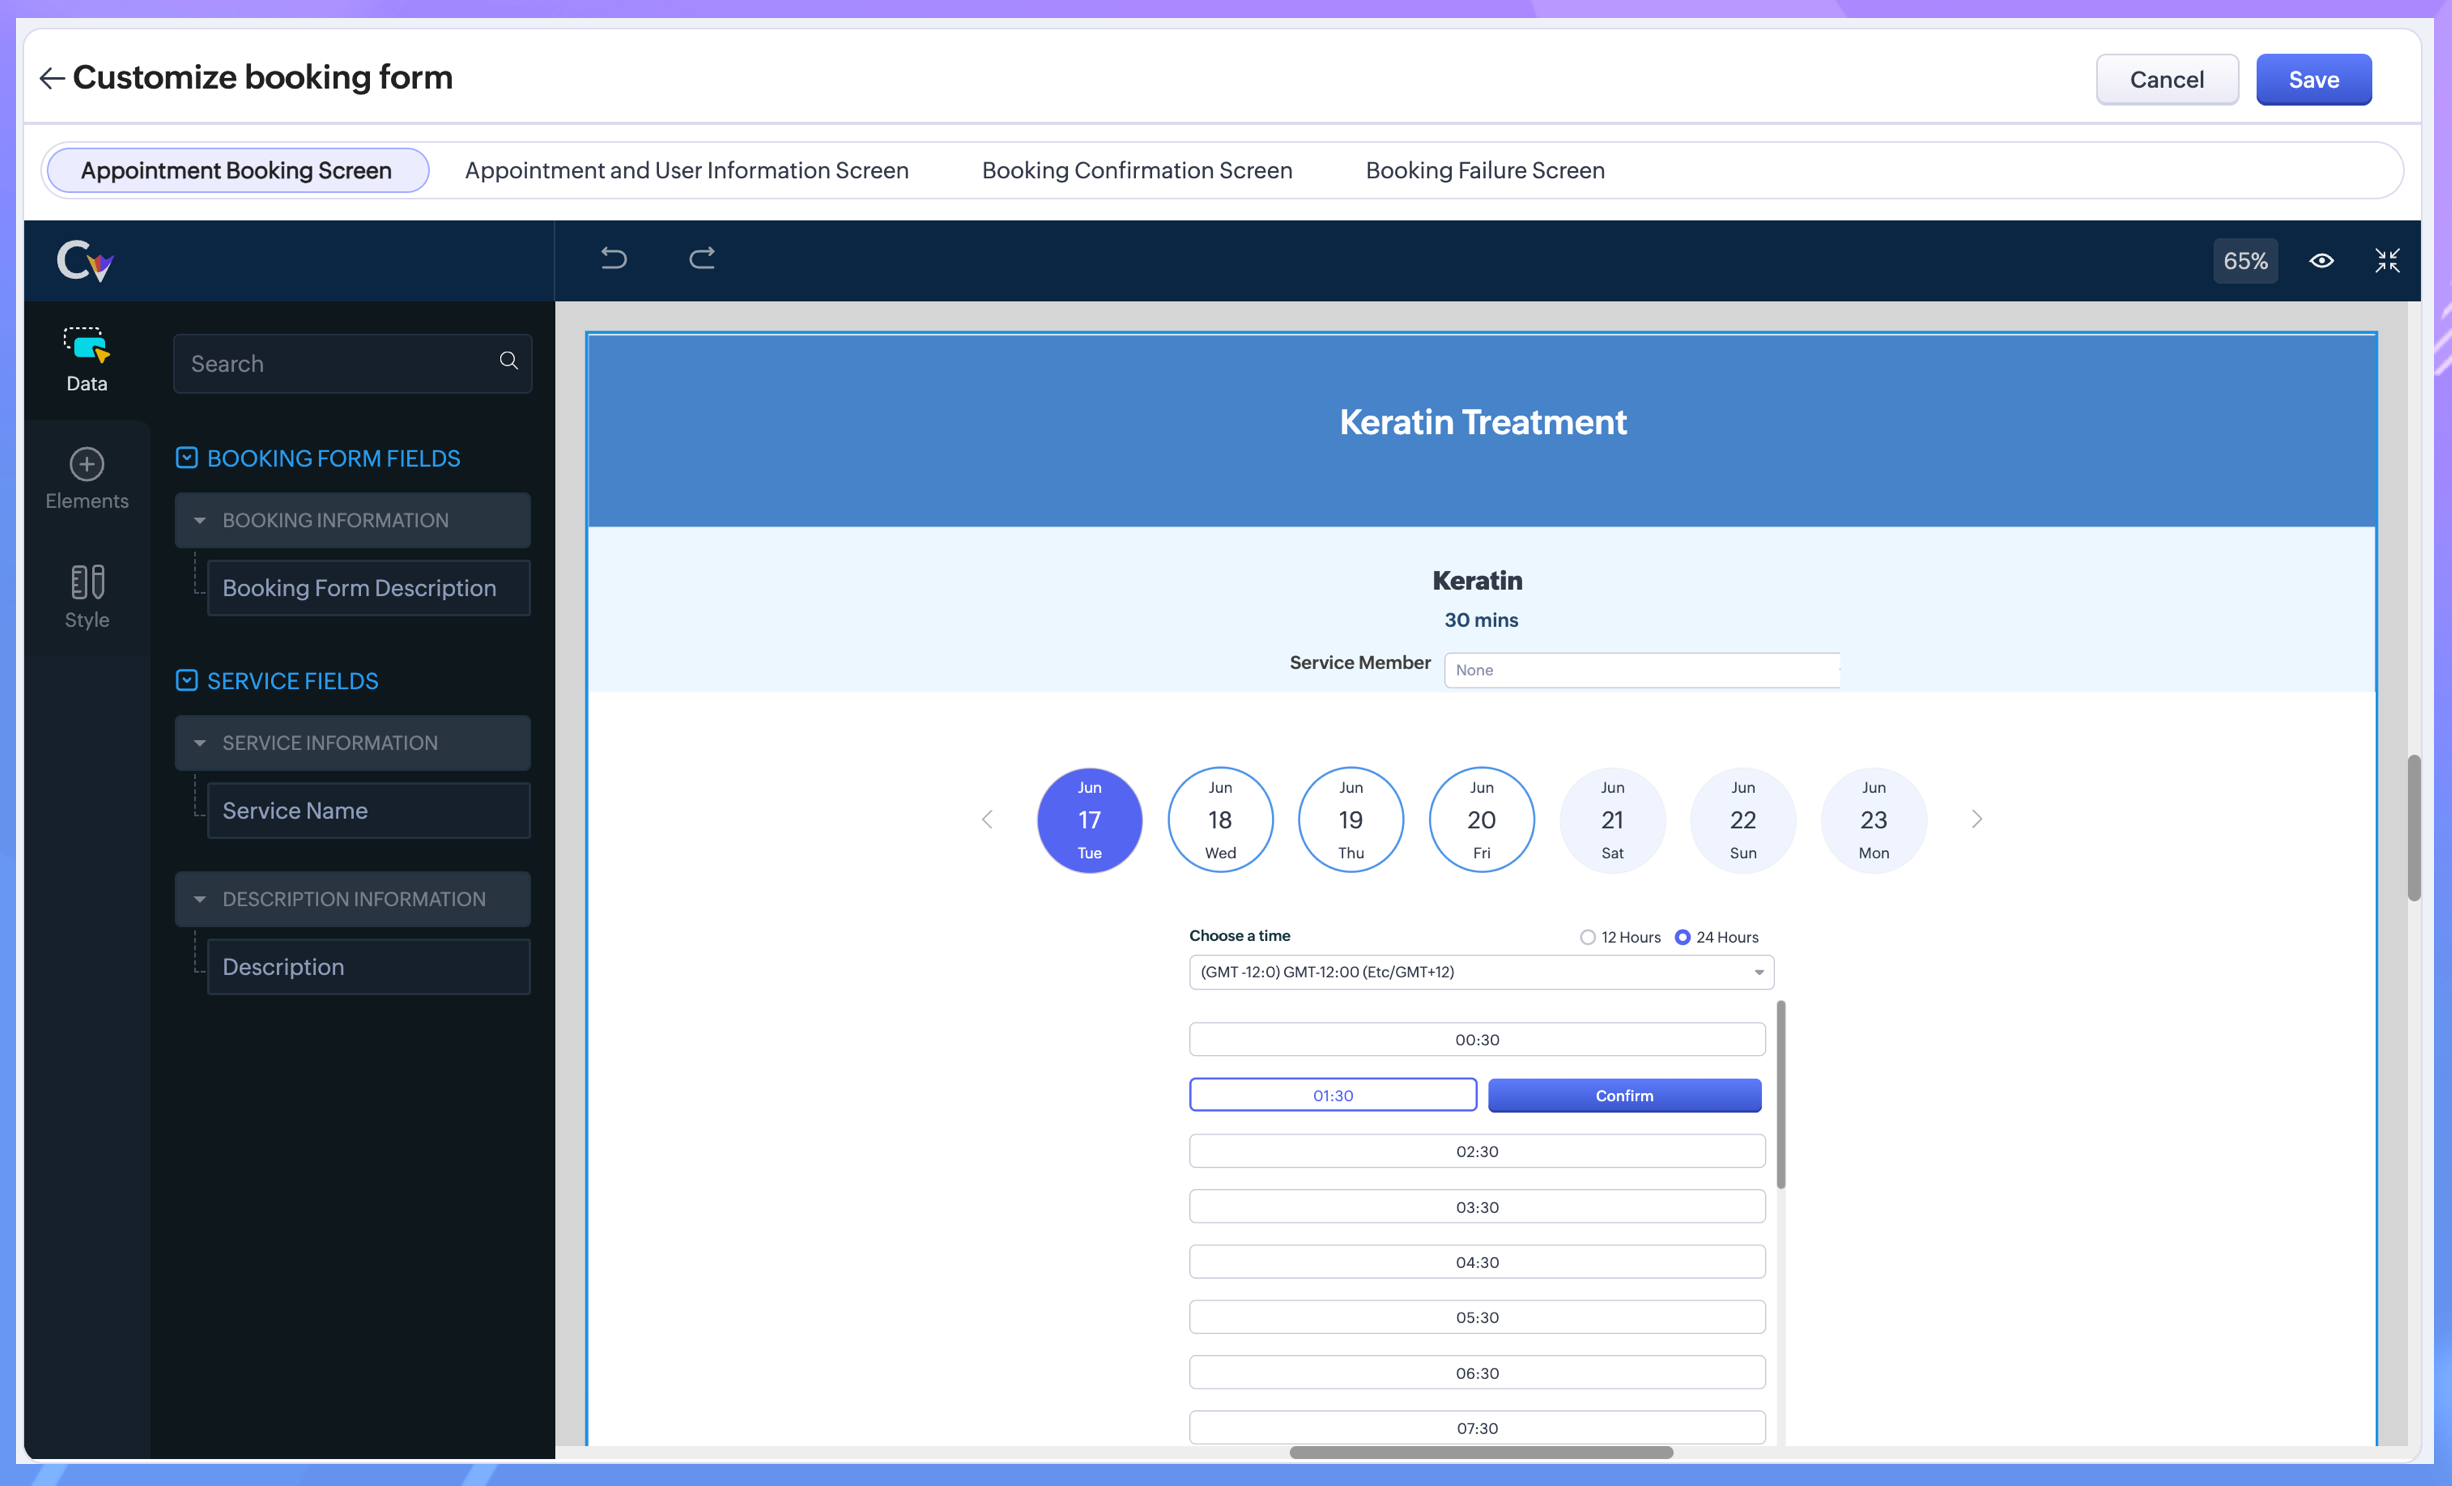
Task: Switch to Booking Confirmation Screen tab
Action: pyautogui.click(x=1136, y=170)
